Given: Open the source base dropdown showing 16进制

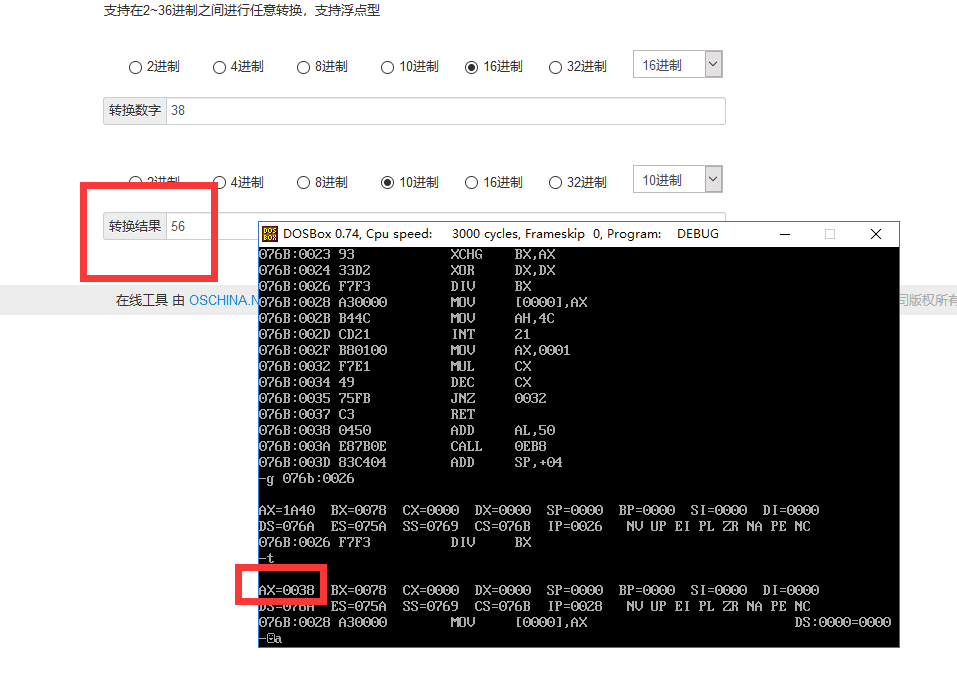Looking at the screenshot, I should 677,64.
